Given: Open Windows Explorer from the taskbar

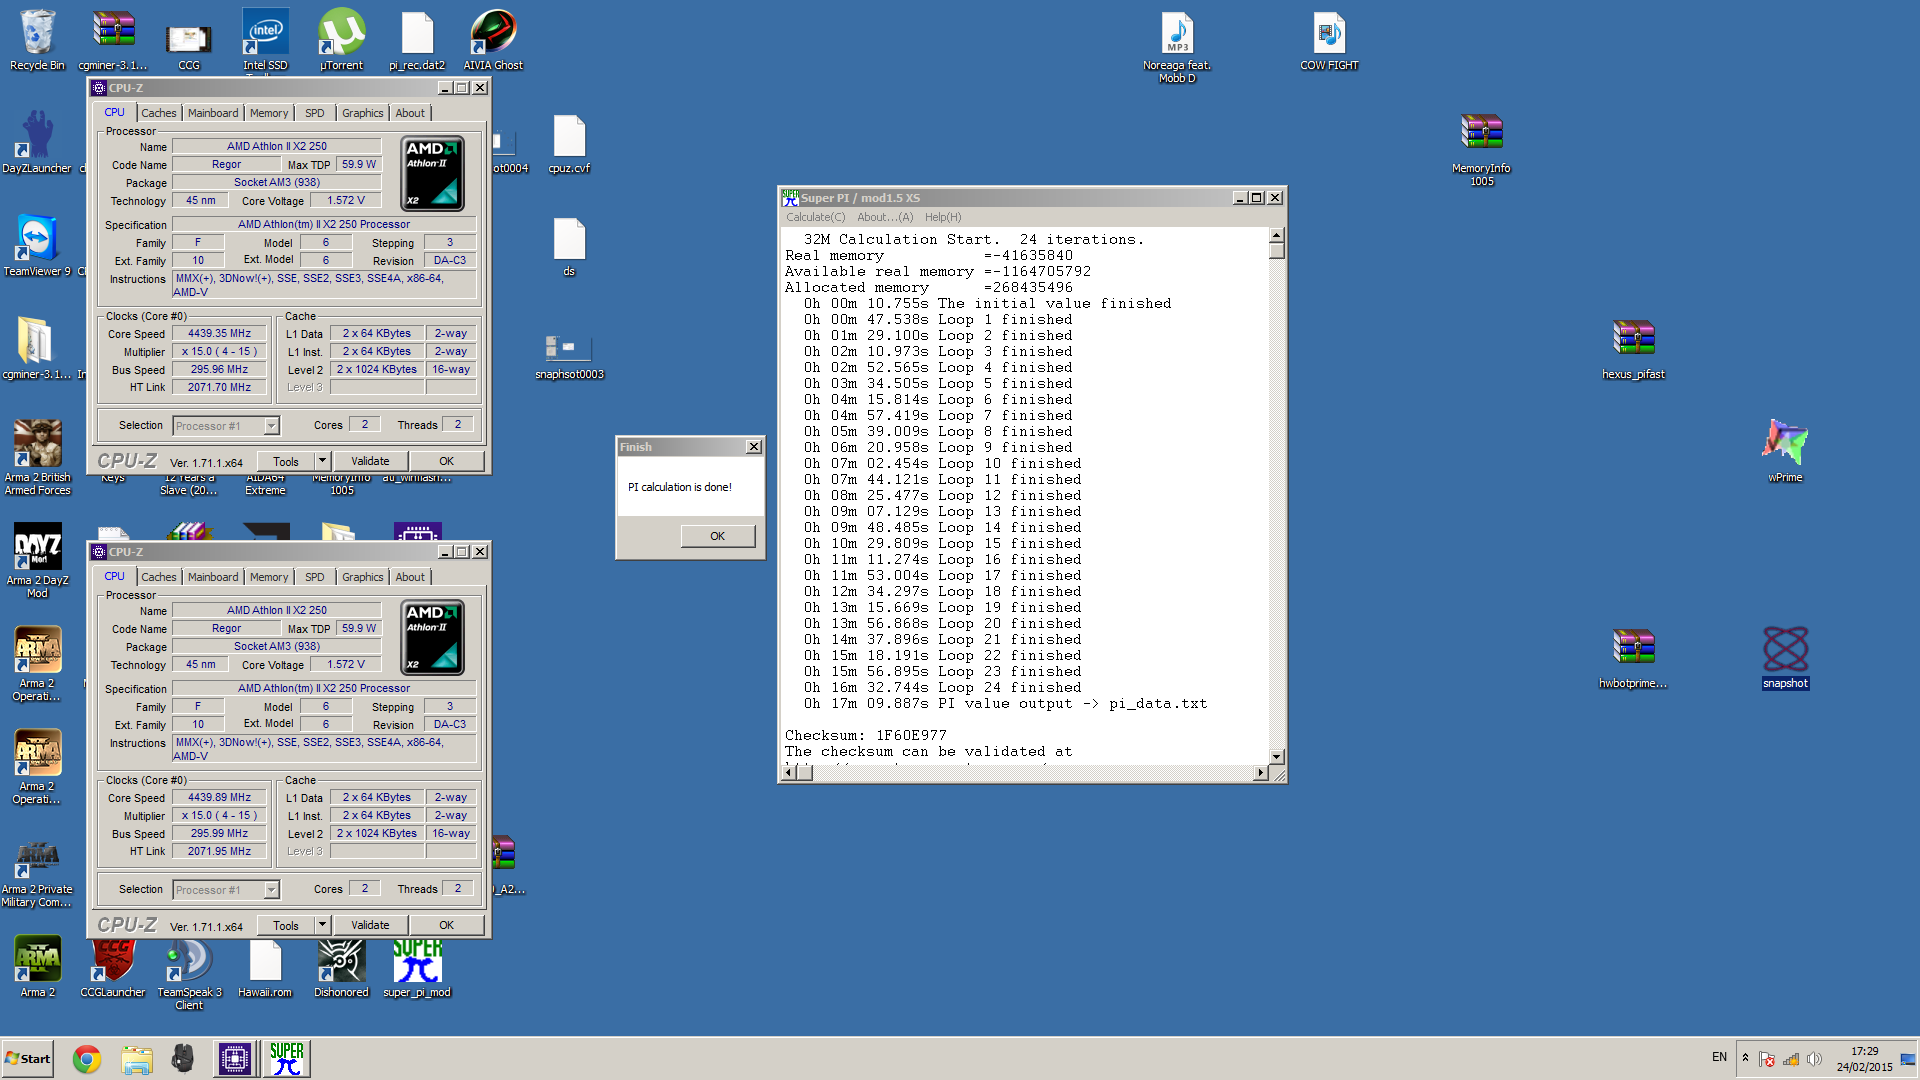Looking at the screenshot, I should coord(137,1059).
